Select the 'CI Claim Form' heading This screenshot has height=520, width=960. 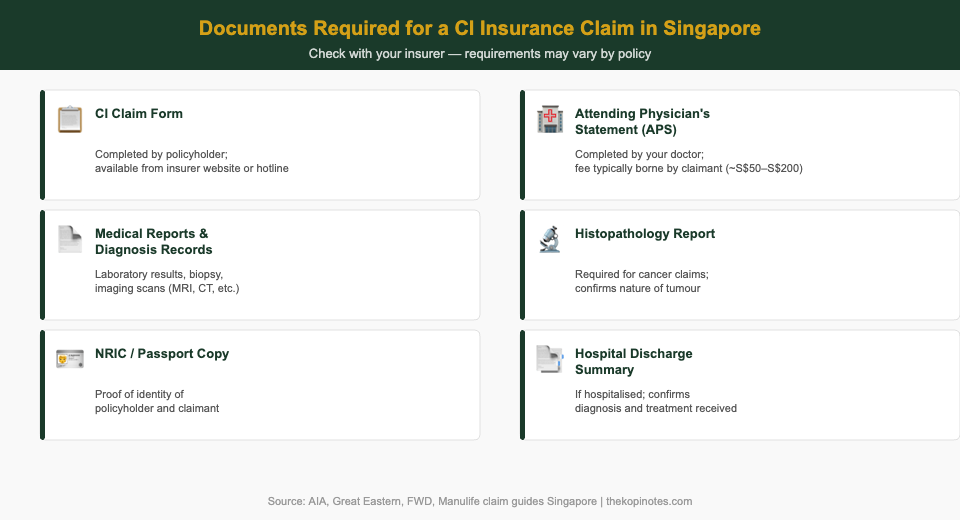(139, 113)
